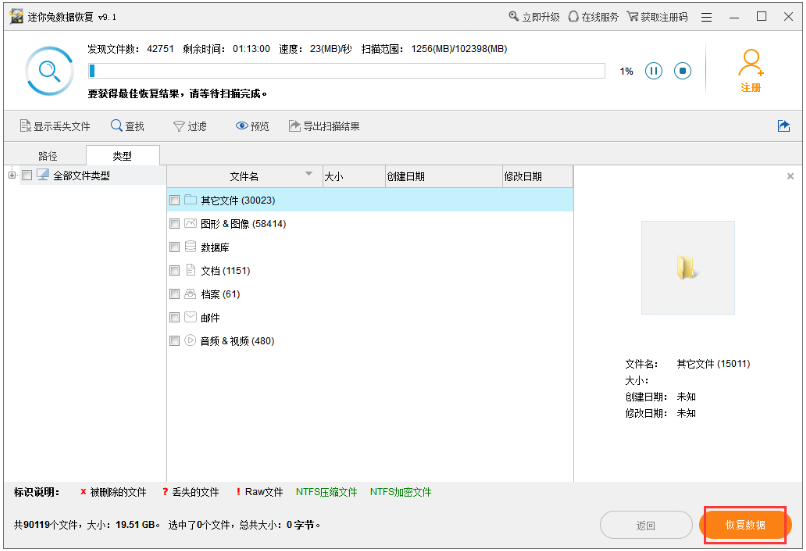Sort by 创建日期 column header
Image resolution: width=806 pixels, height=551 pixels.
(444, 177)
